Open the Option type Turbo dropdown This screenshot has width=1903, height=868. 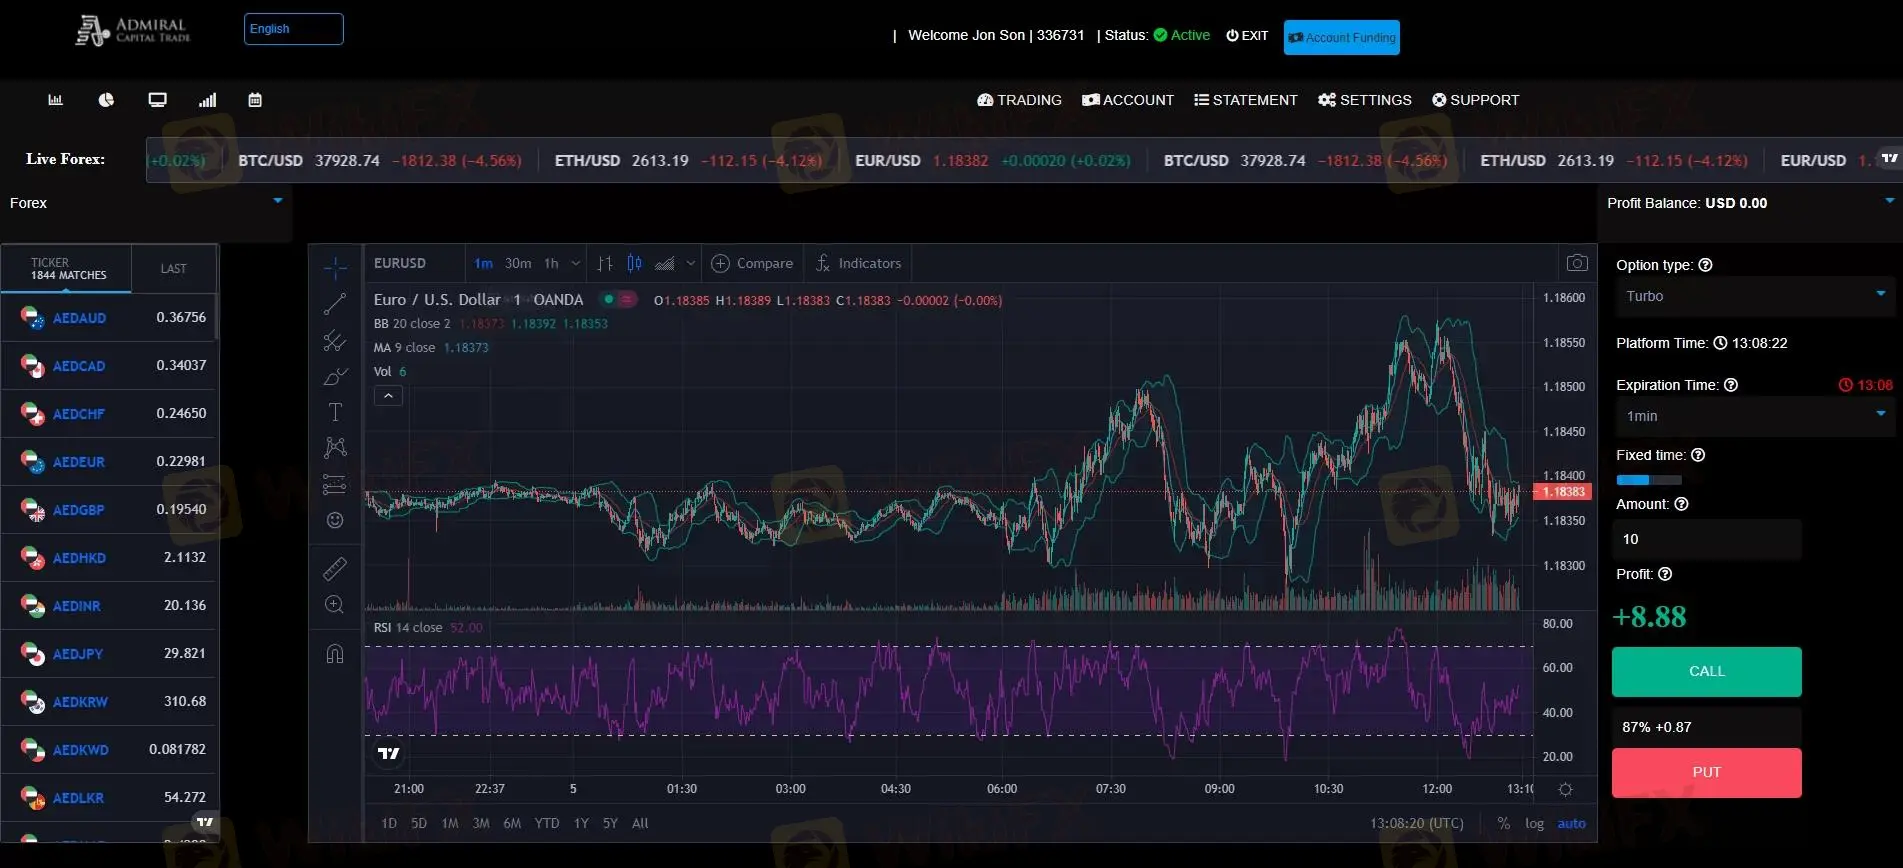click(1753, 296)
